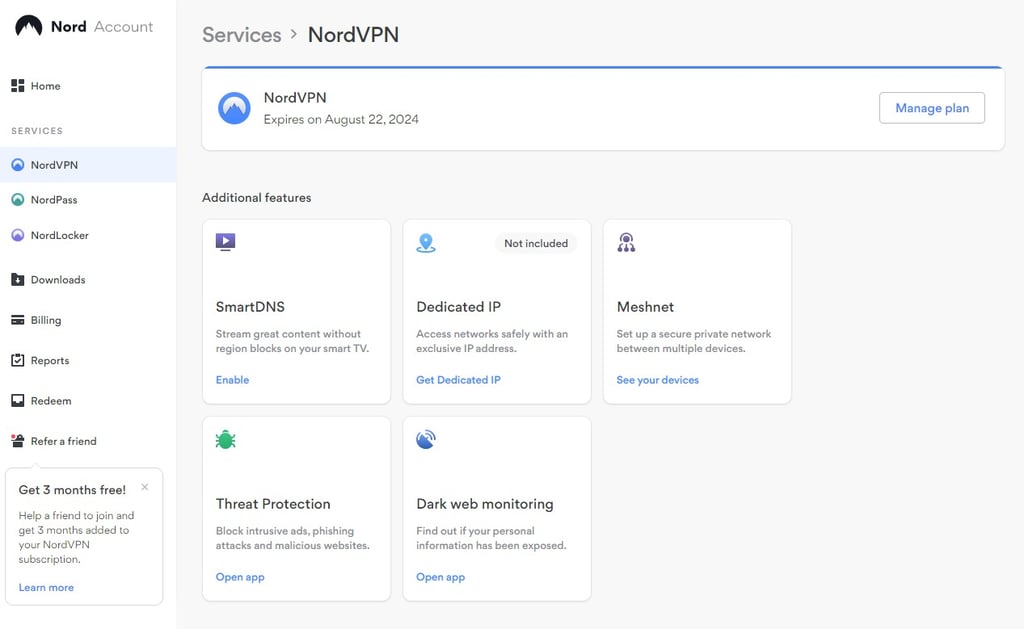This screenshot has height=629, width=1024.
Task: Select NordVPN in the services sidebar
Action: coord(88,165)
